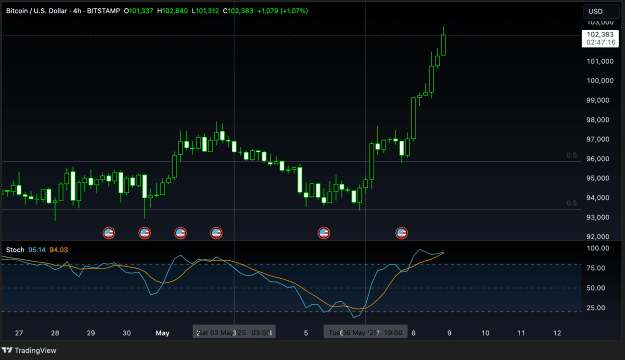The image size is (625, 360).
Task: Click the bar countdown 02:47:16
Action: tap(601, 42)
